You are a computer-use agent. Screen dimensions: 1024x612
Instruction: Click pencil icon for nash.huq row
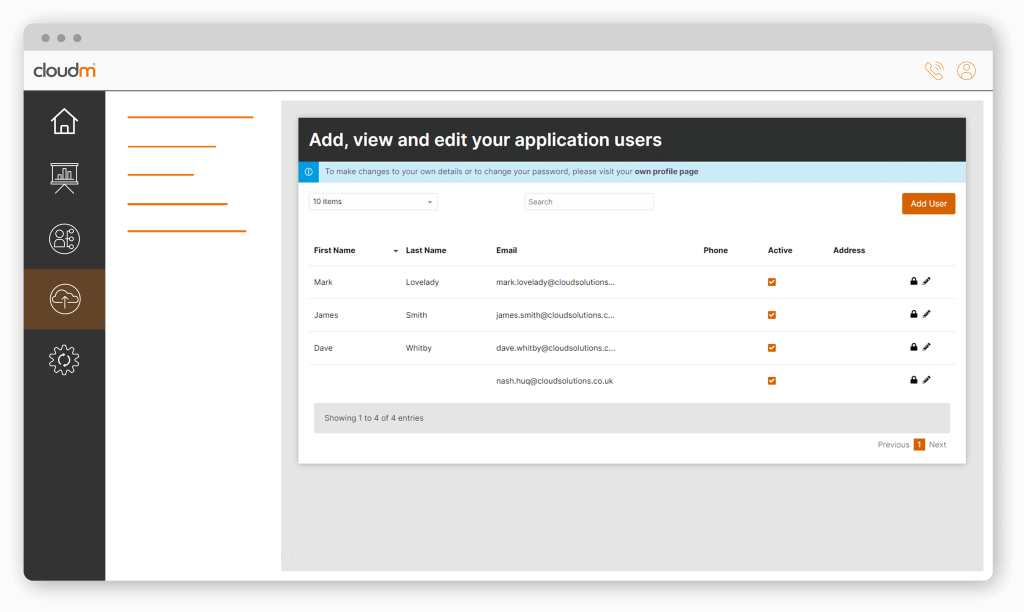pos(927,380)
